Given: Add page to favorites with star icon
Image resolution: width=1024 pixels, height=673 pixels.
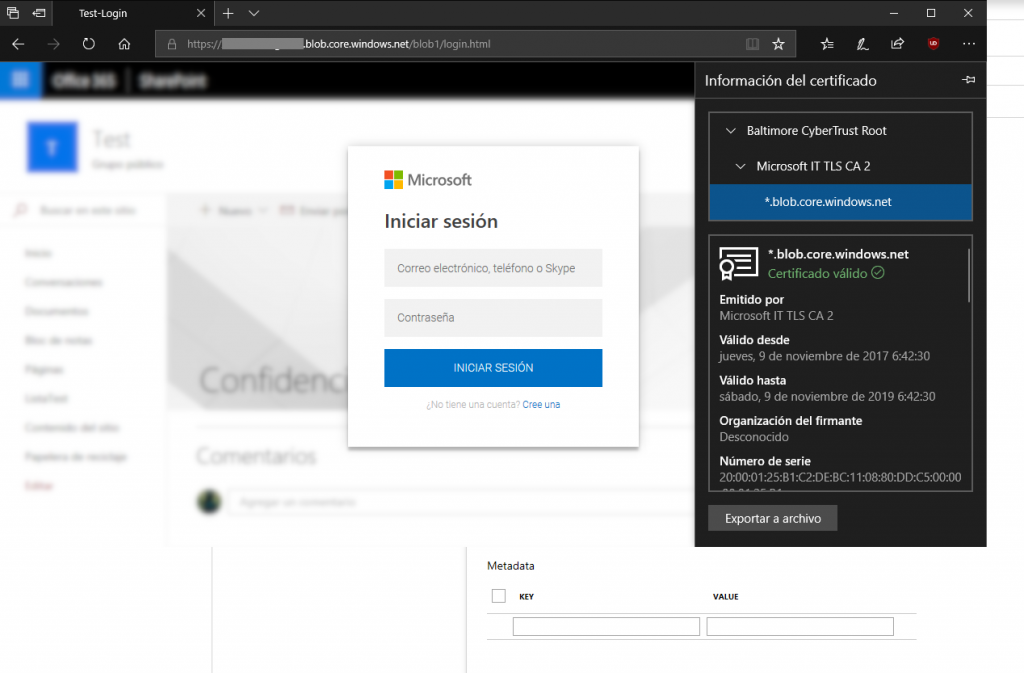Looking at the screenshot, I should pyautogui.click(x=778, y=44).
